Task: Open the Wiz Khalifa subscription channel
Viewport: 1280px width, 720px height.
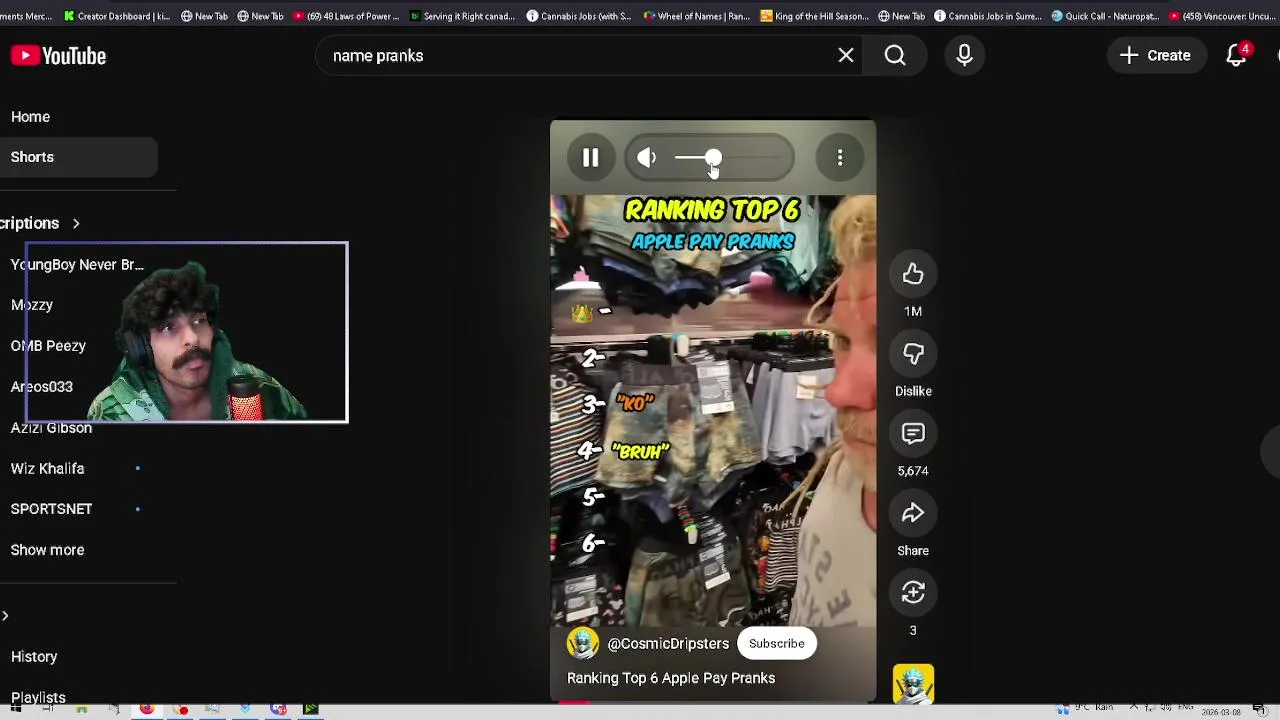Action: click(47, 469)
